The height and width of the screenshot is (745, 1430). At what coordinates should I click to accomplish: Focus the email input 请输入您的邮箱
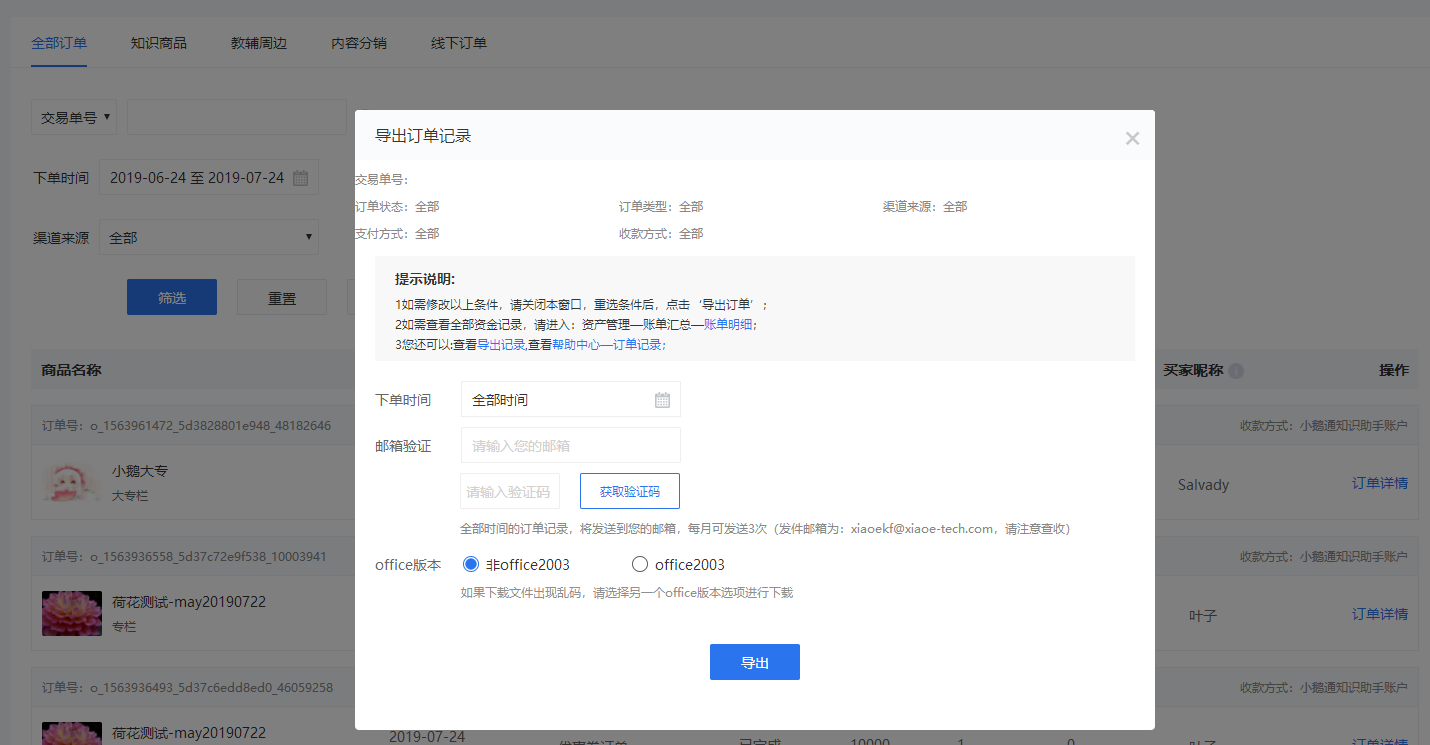(570, 445)
